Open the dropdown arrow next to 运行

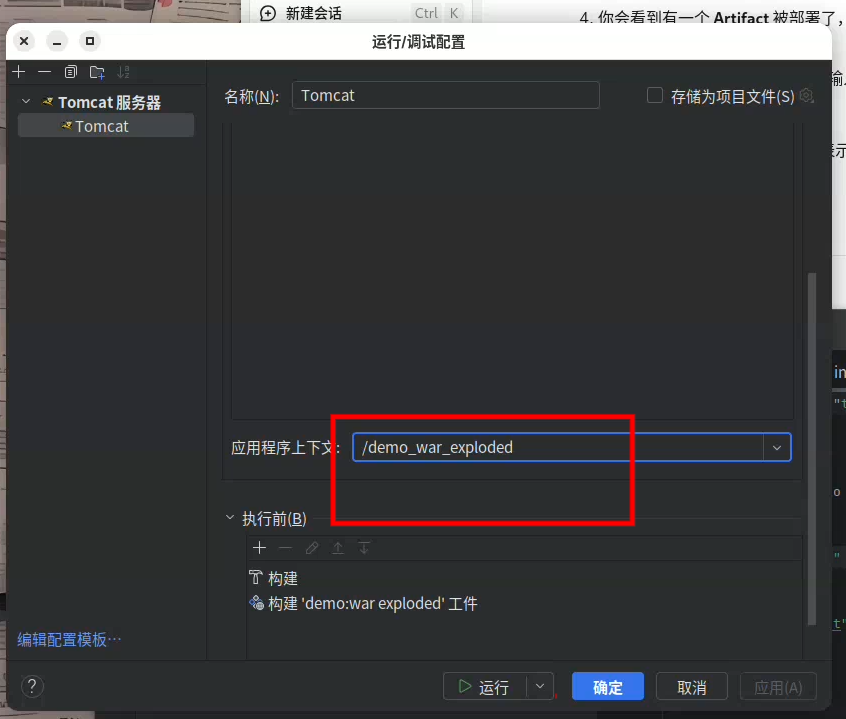coord(540,687)
